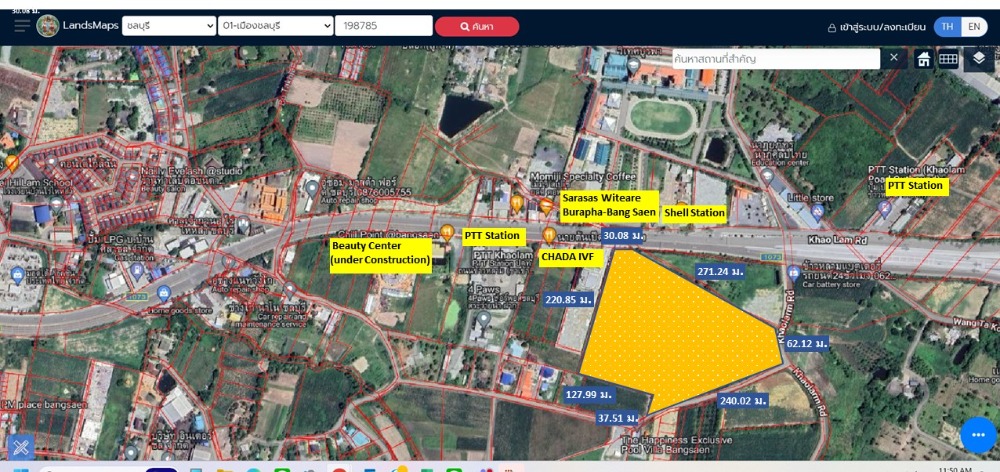Click the grid table icon on the map toolbar
The image size is (1000, 472).
click(x=948, y=59)
